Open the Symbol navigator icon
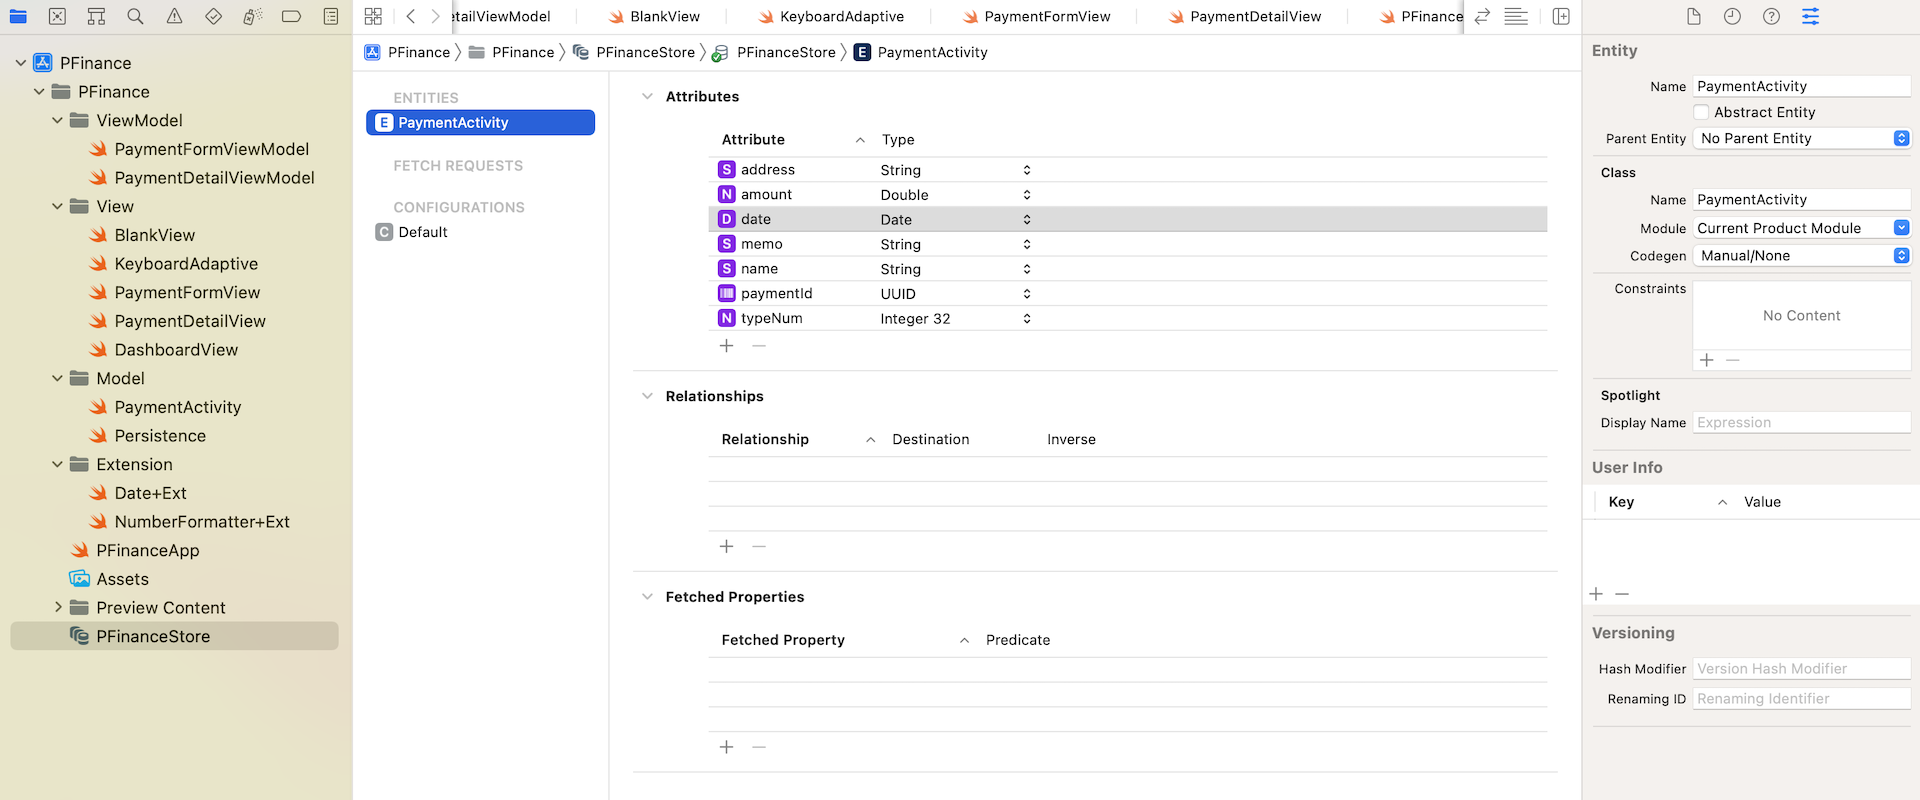The height and width of the screenshot is (800, 1920). coord(96,16)
